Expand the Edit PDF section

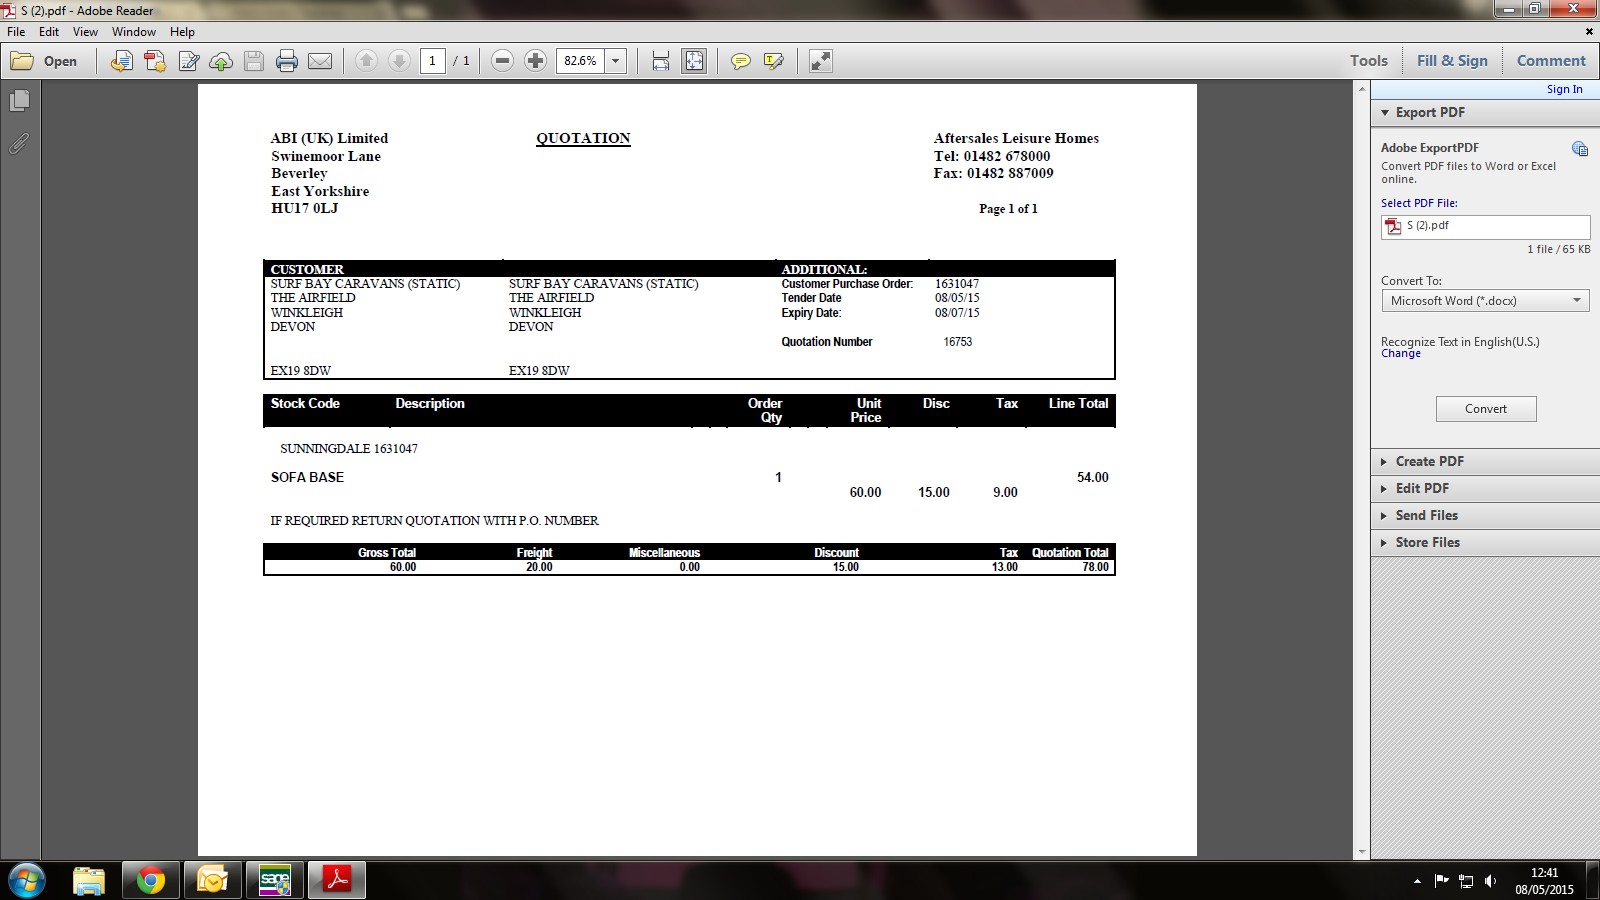coord(1485,489)
